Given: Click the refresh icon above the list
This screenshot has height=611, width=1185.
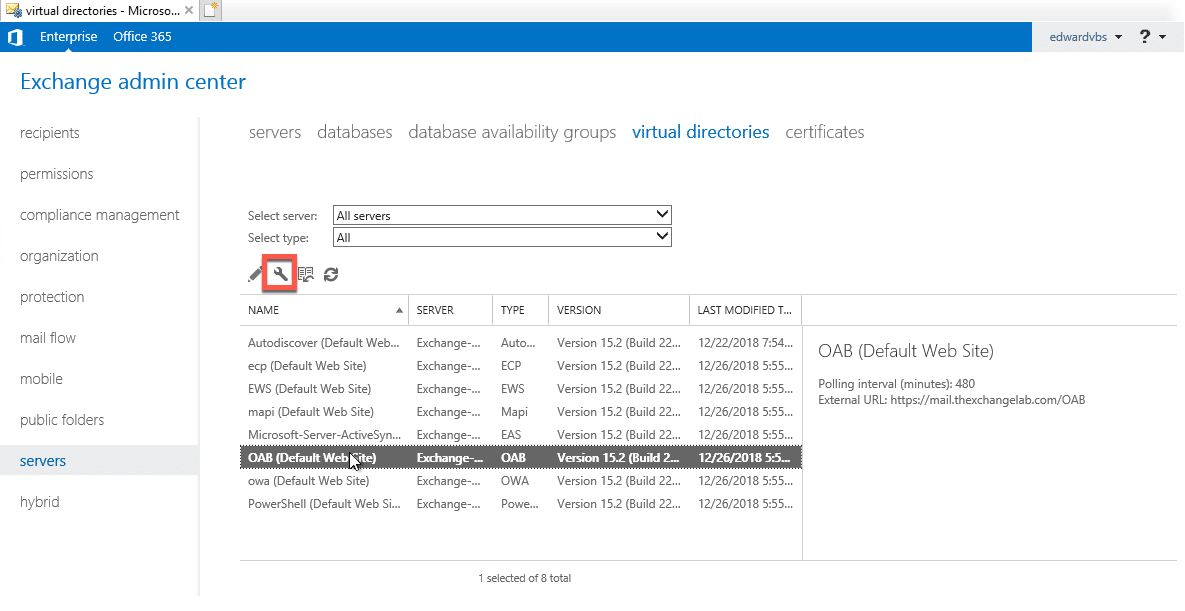Looking at the screenshot, I should [x=331, y=273].
